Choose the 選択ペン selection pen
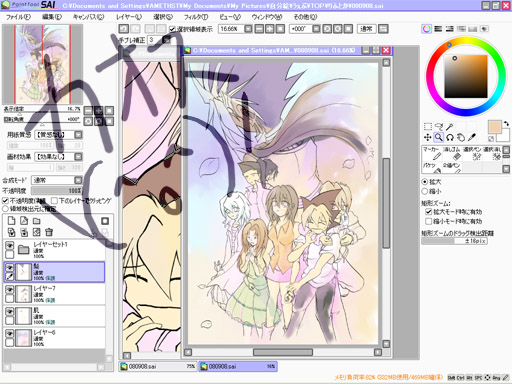512x384 pixels. [x=472, y=153]
